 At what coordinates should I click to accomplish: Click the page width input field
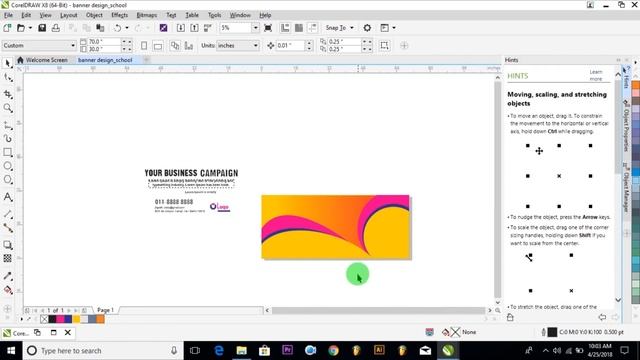click(x=104, y=42)
